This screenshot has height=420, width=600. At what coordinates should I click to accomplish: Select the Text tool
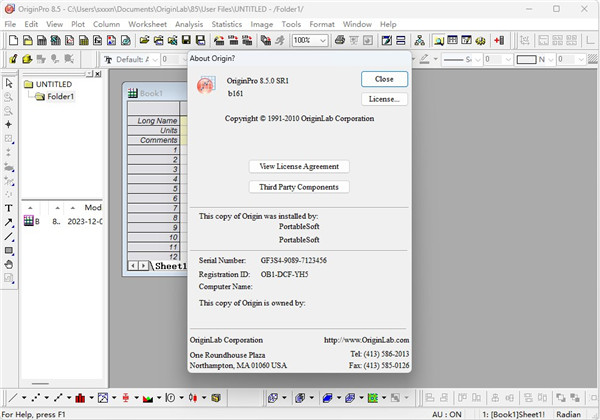9,208
